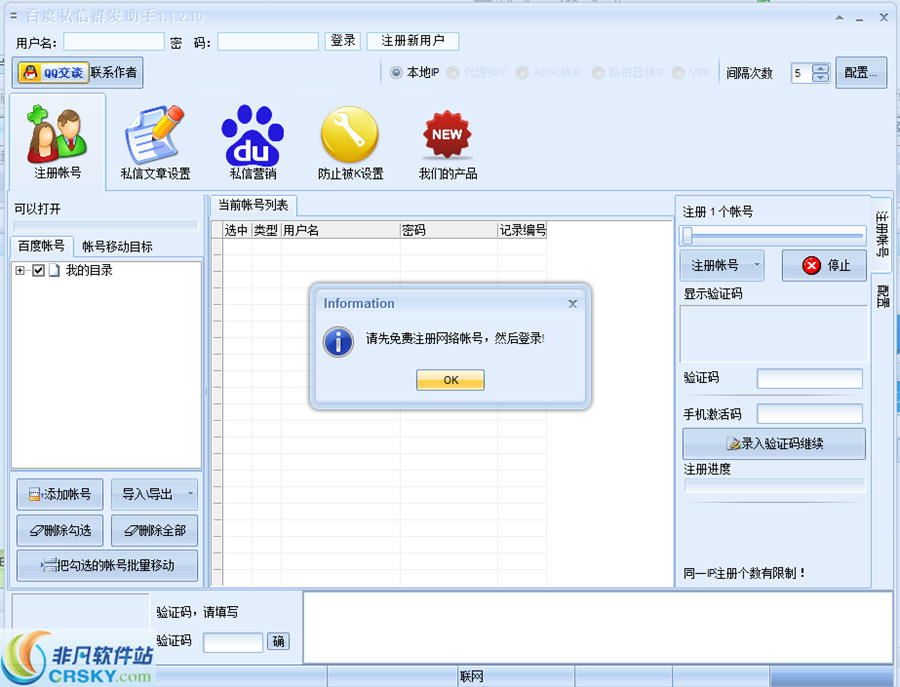This screenshot has width=900, height=687.
Task: Expand the 我的目录 tree node
Action: click(20, 270)
